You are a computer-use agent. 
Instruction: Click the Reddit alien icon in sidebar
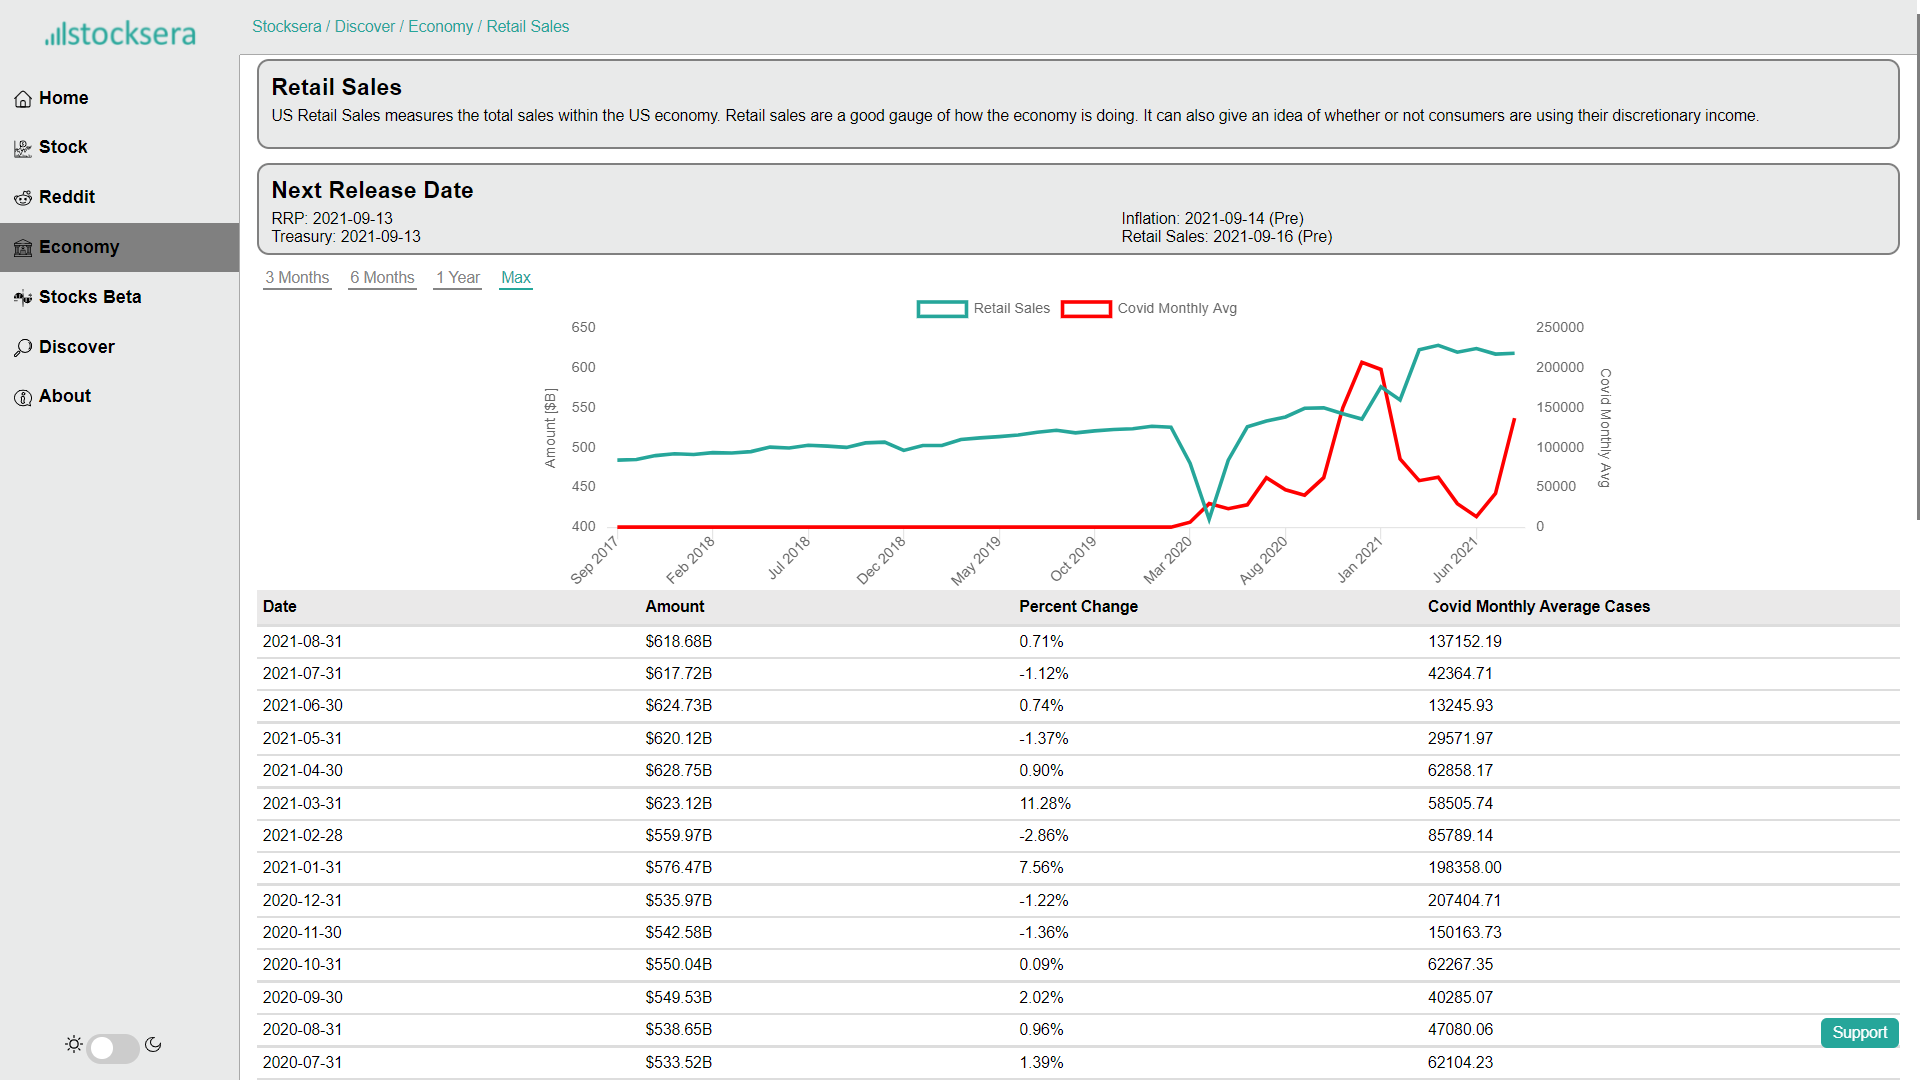pyautogui.click(x=23, y=198)
